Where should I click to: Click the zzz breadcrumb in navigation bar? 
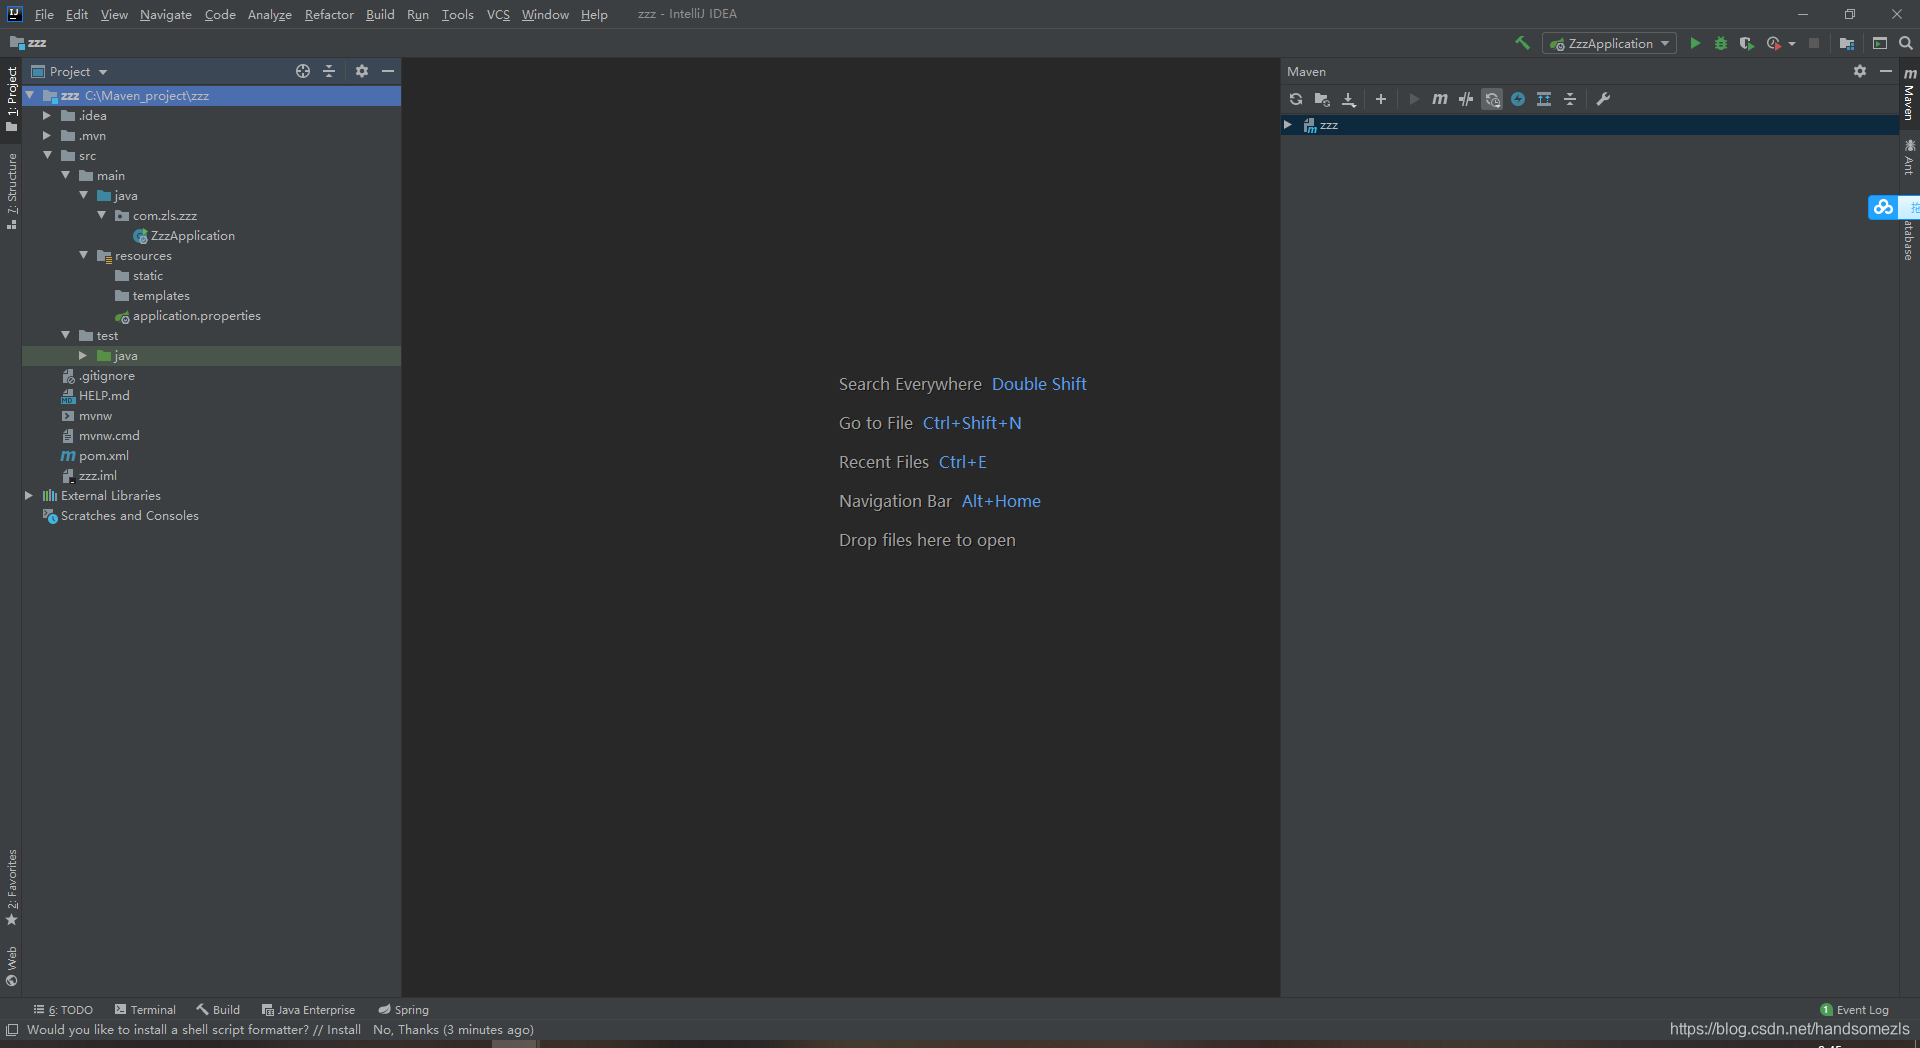click(28, 43)
